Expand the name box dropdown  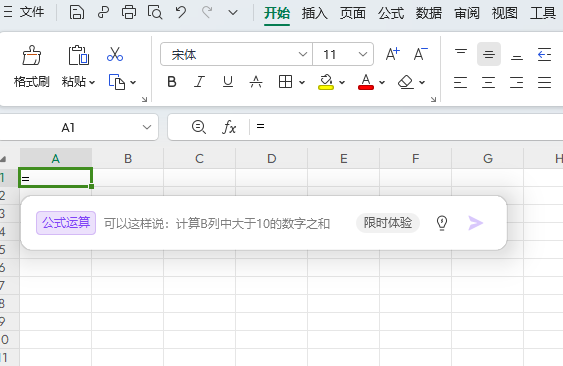(147, 127)
